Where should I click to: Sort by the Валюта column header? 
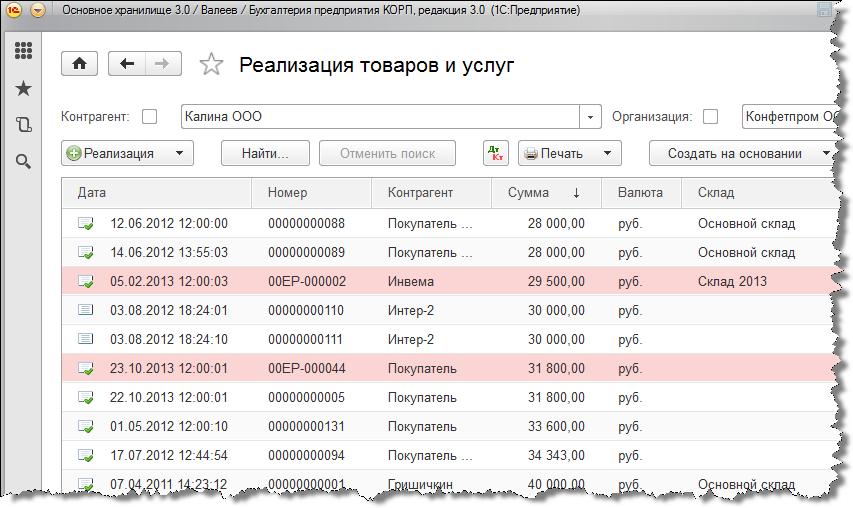point(641,193)
